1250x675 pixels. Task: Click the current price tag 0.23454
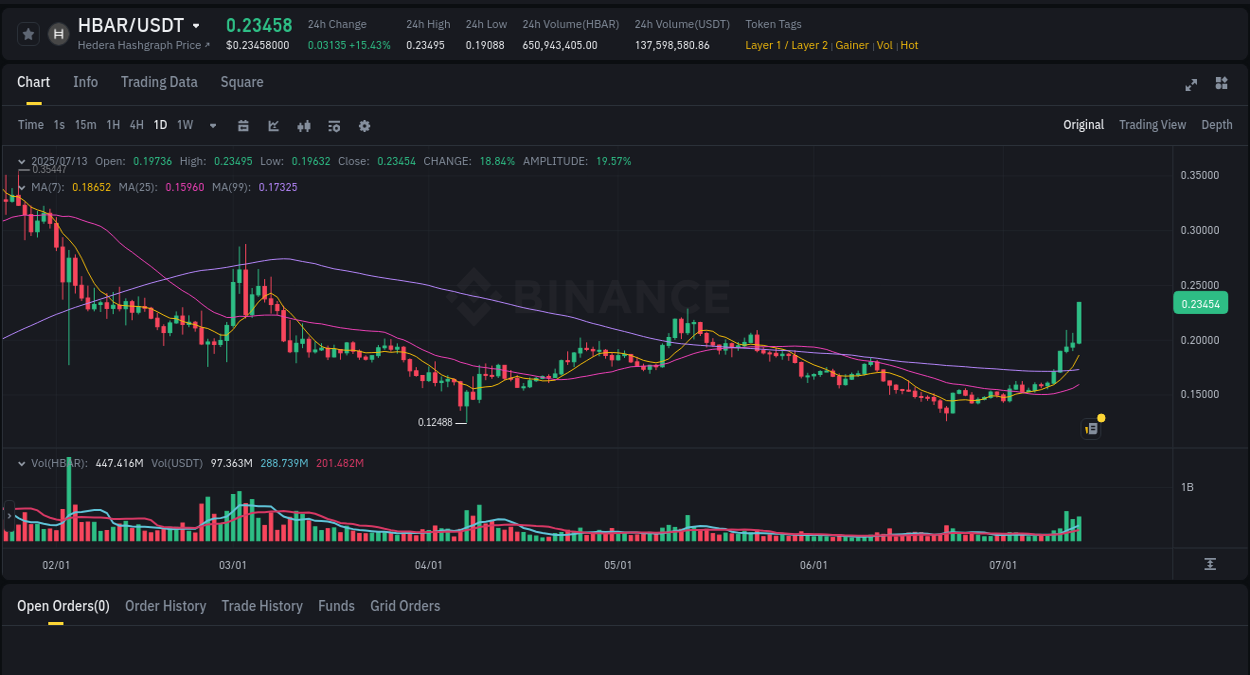click(x=1200, y=302)
